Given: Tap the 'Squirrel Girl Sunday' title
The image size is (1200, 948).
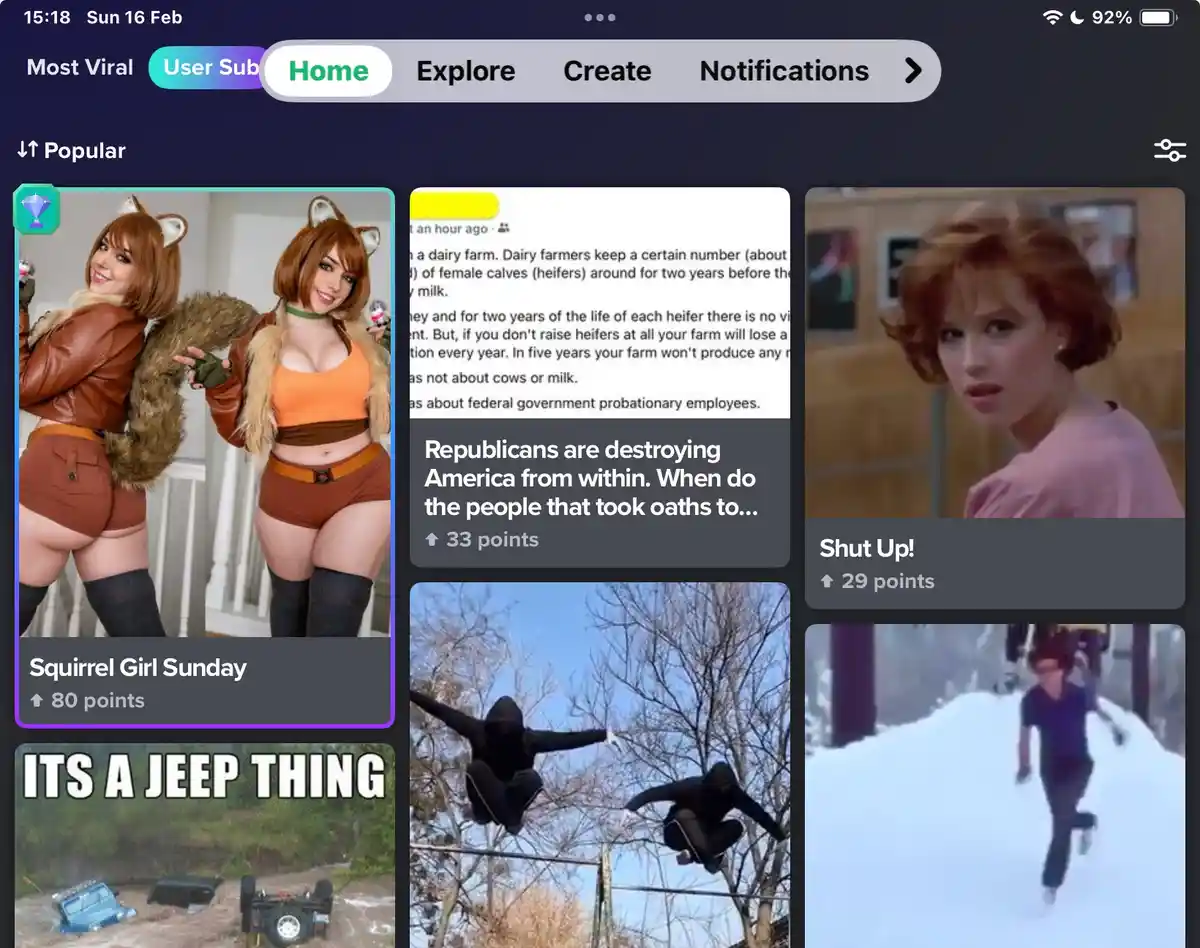Looking at the screenshot, I should point(138,667).
